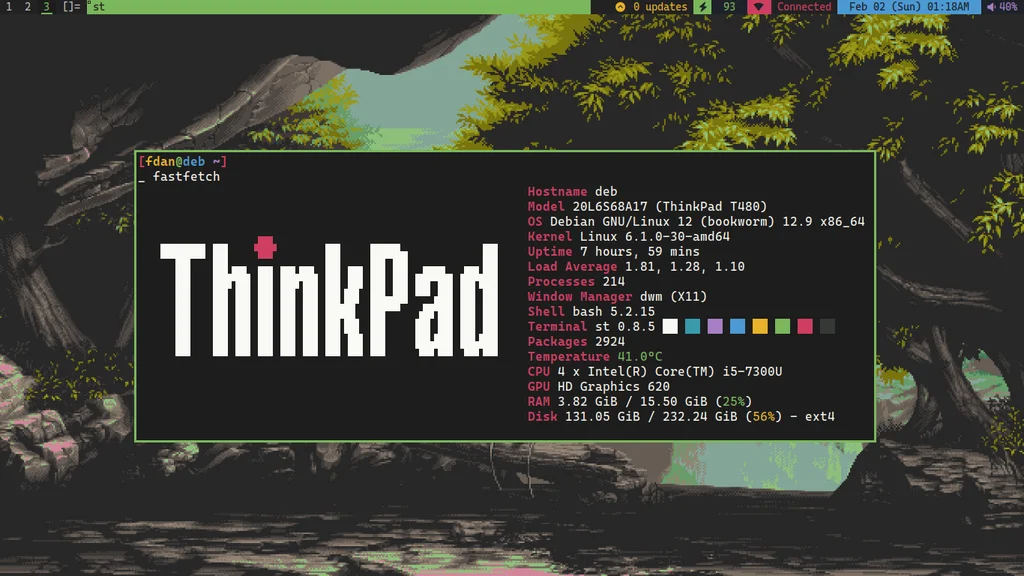Click the Shell bash 5.2.15 line
This screenshot has width=1024, height=576.
tap(591, 312)
